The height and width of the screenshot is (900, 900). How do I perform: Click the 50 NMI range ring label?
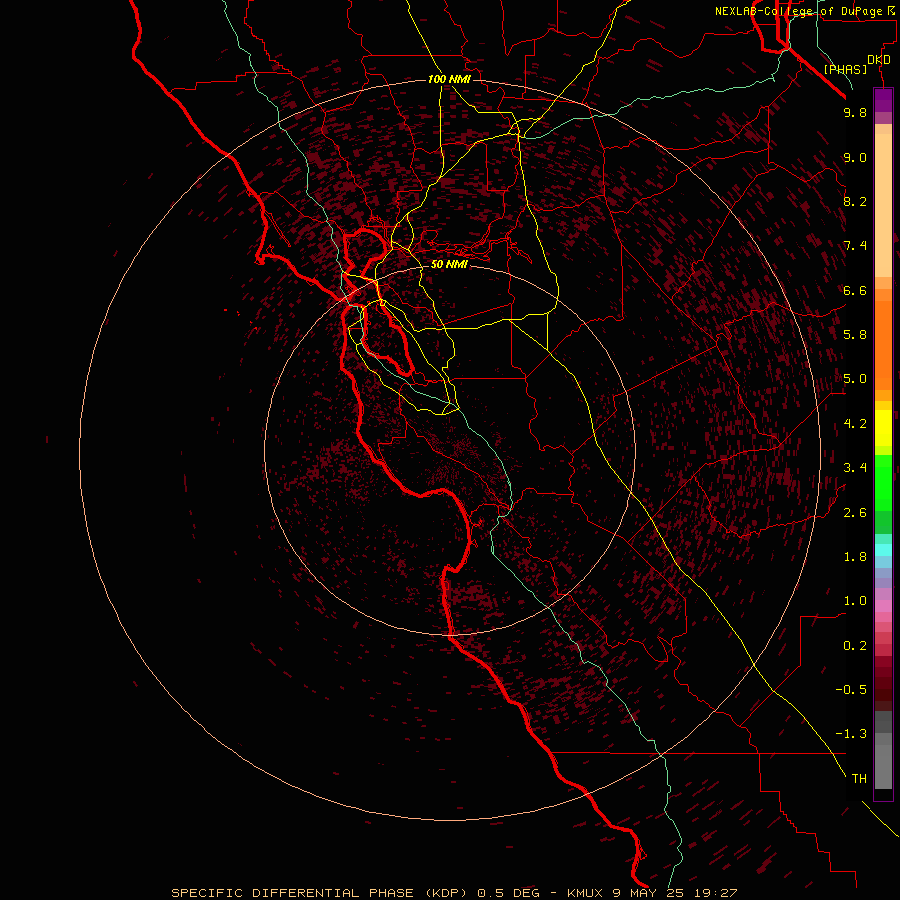click(x=449, y=265)
